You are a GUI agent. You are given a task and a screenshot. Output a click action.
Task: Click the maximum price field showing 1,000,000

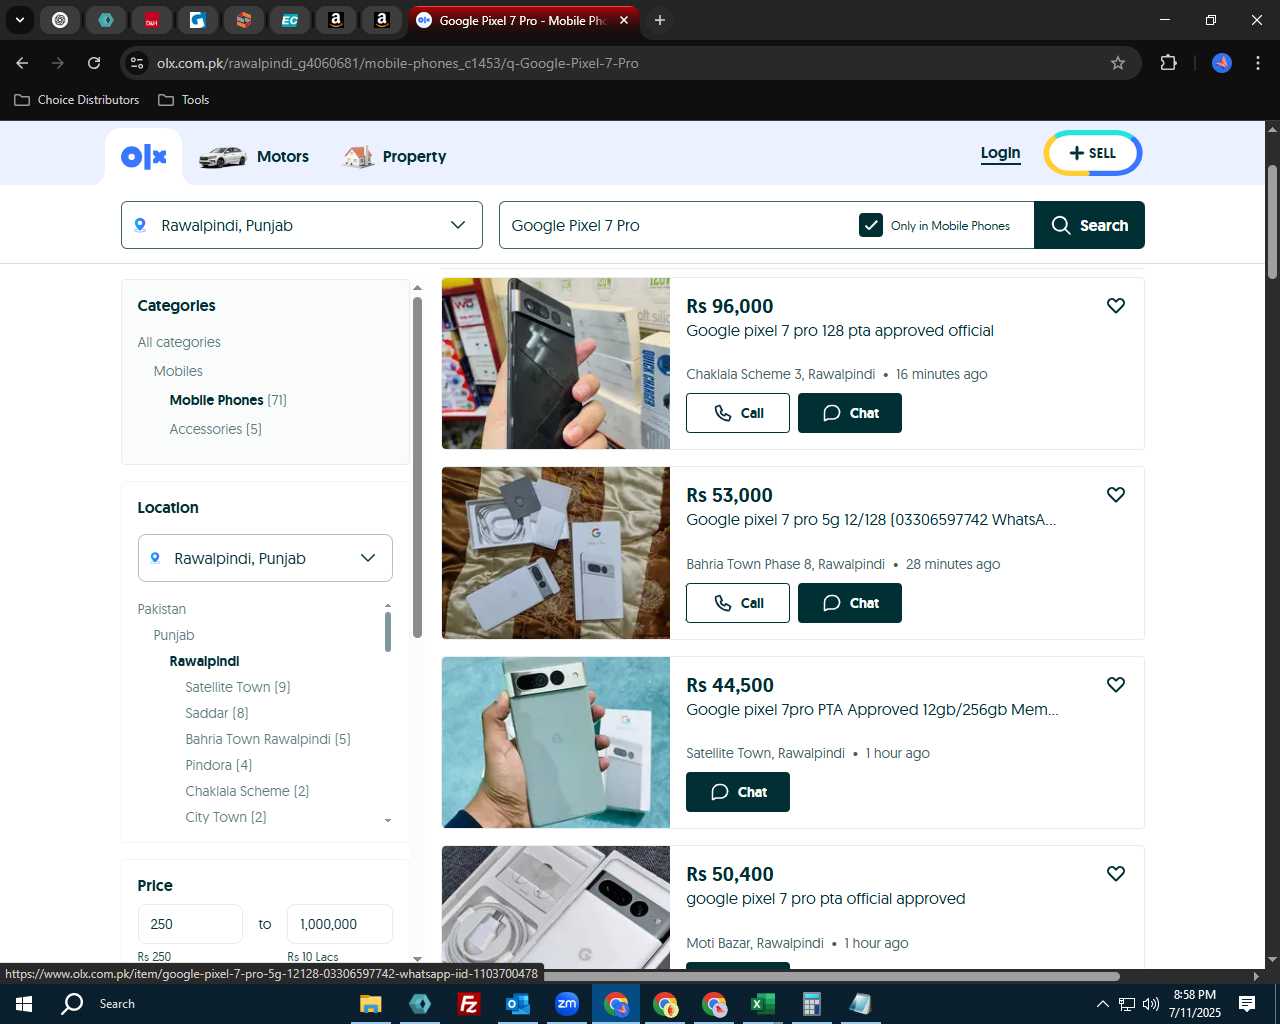coord(340,924)
